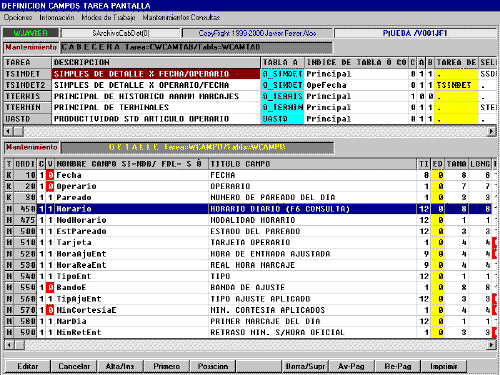Select the MinCortesiaE field name
The width and height of the screenshot is (500, 375).
[131, 310]
